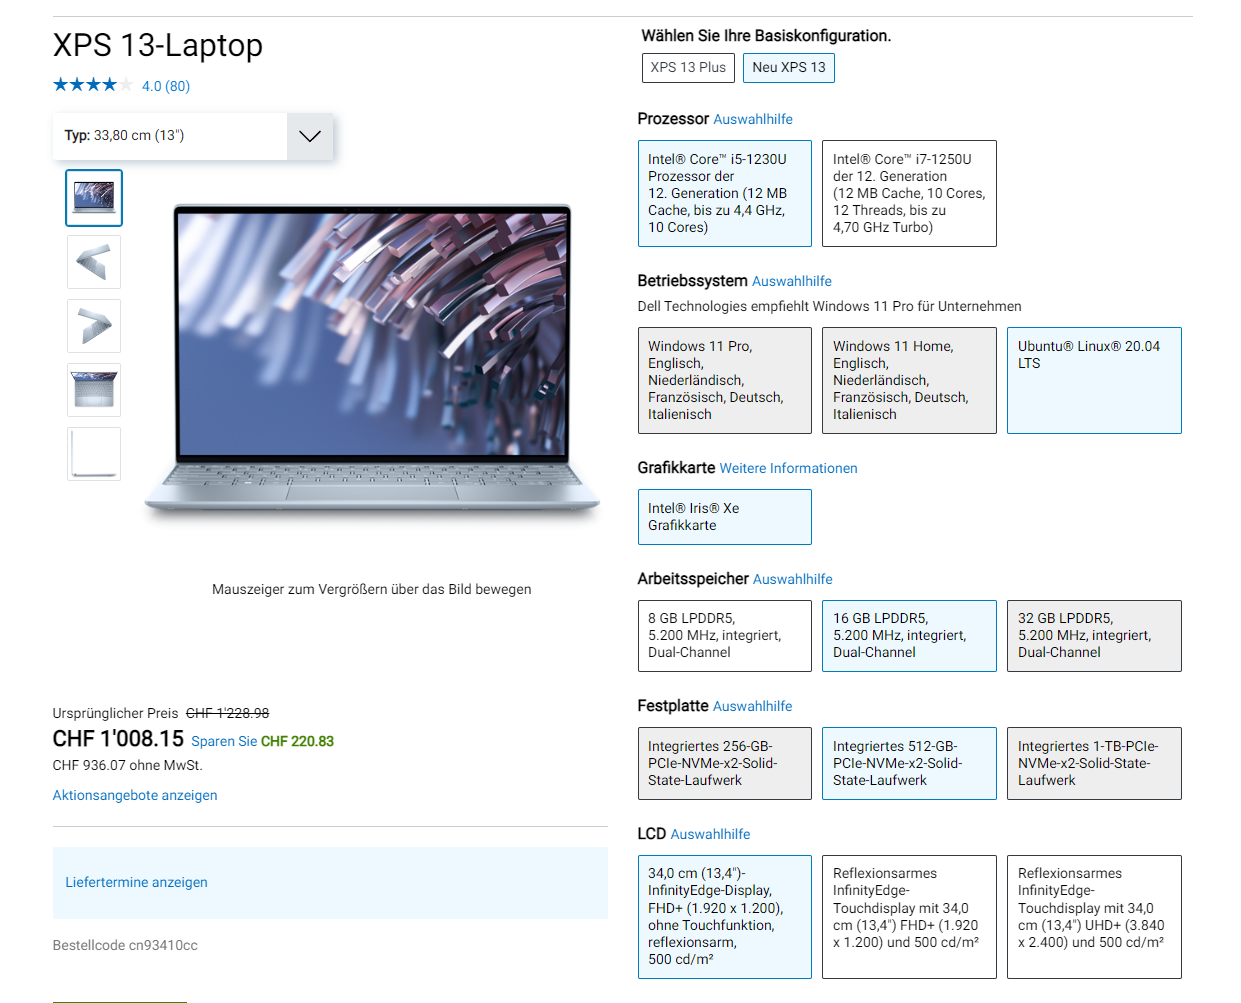Click the star rating icons
1241x1003 pixels.
92,85
